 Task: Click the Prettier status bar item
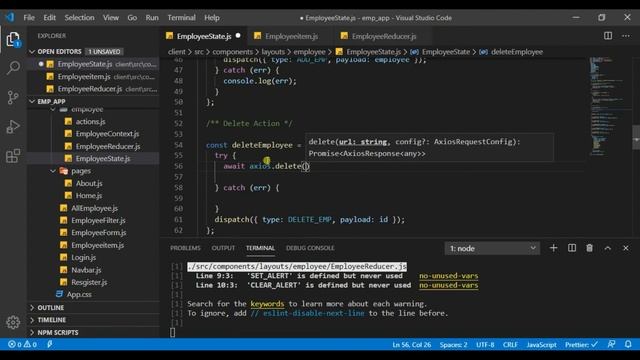coord(581,344)
